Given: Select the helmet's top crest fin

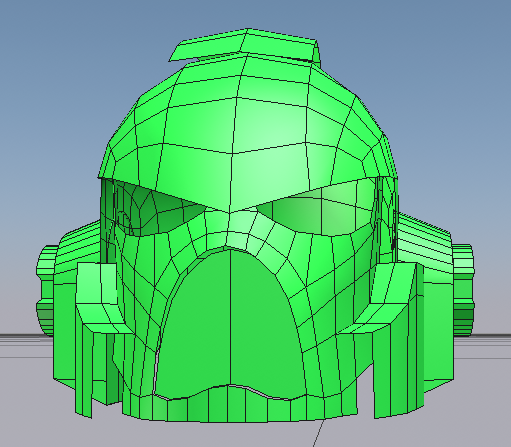Looking at the screenshot, I should click(245, 46).
